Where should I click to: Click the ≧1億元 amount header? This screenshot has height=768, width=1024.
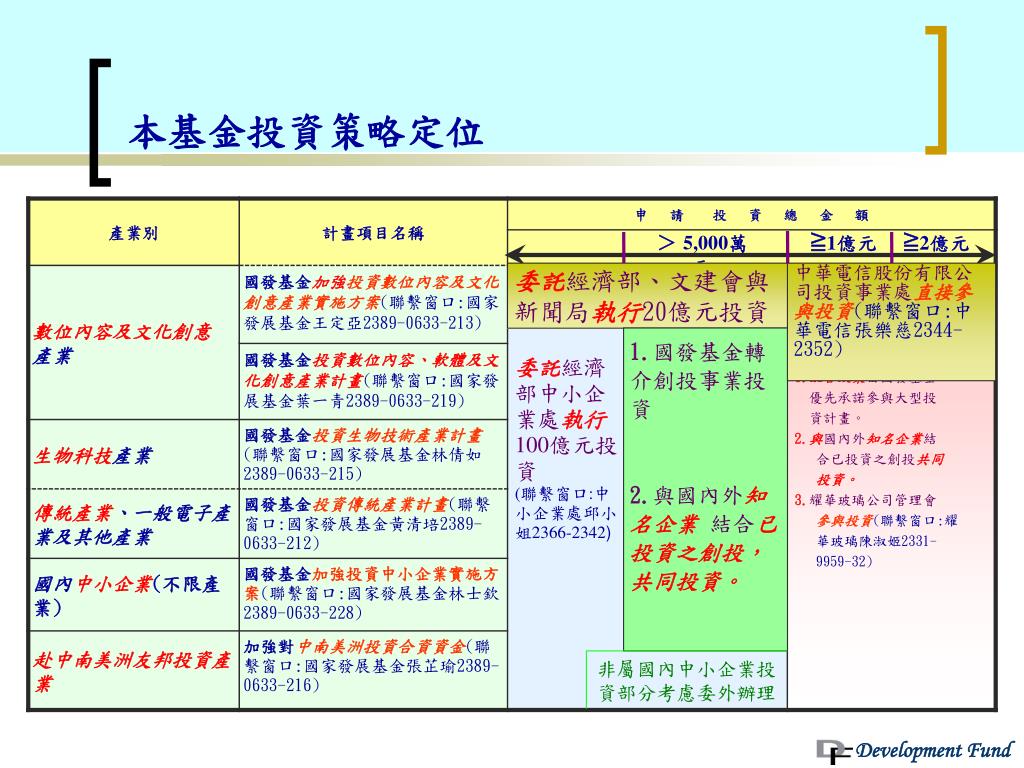pyautogui.click(x=842, y=244)
